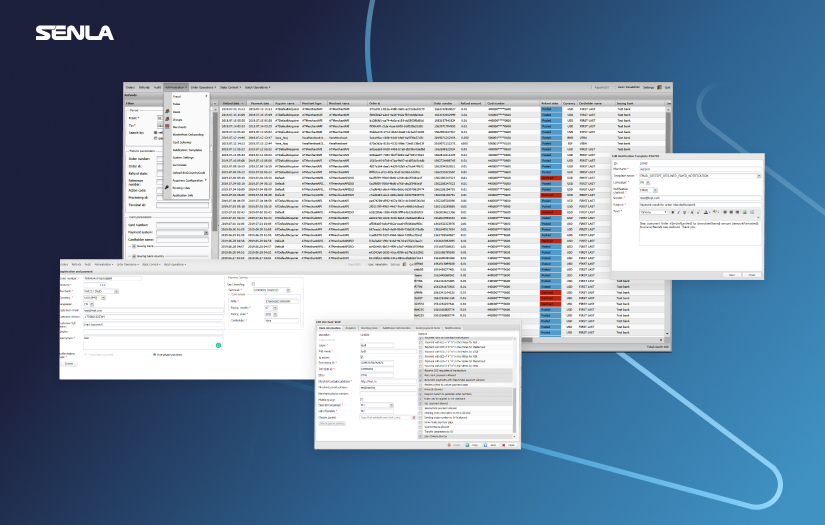825x525 pixels.
Task: Open the Order Operations dropdown menu
Action: tap(203, 87)
